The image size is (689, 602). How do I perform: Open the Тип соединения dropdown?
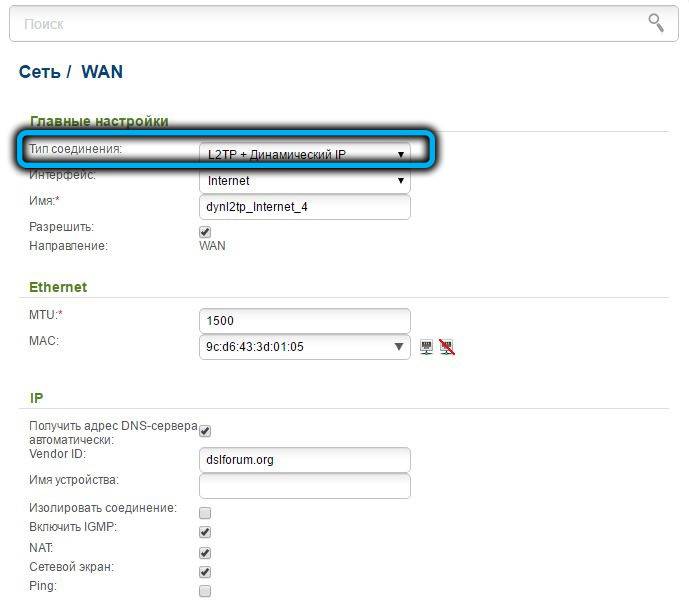click(x=305, y=154)
